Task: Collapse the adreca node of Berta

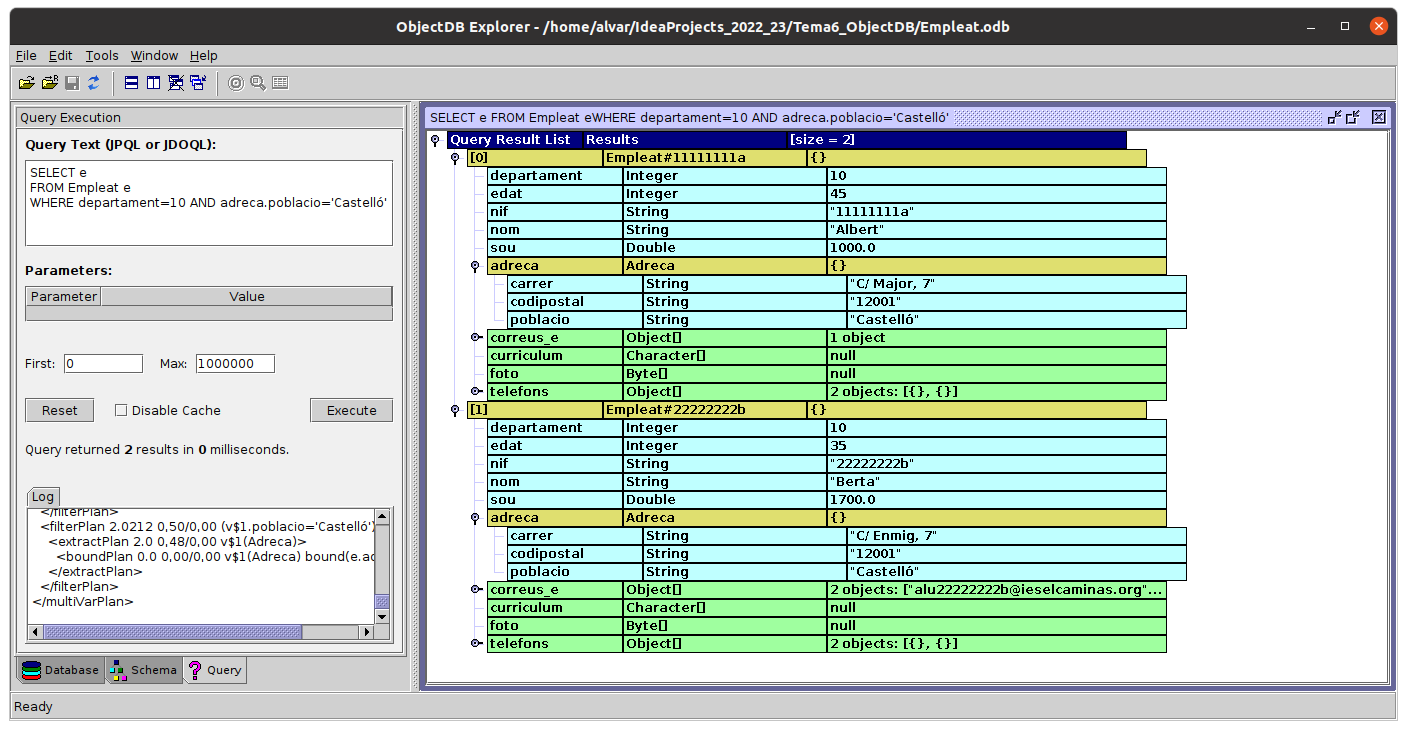Action: point(475,518)
